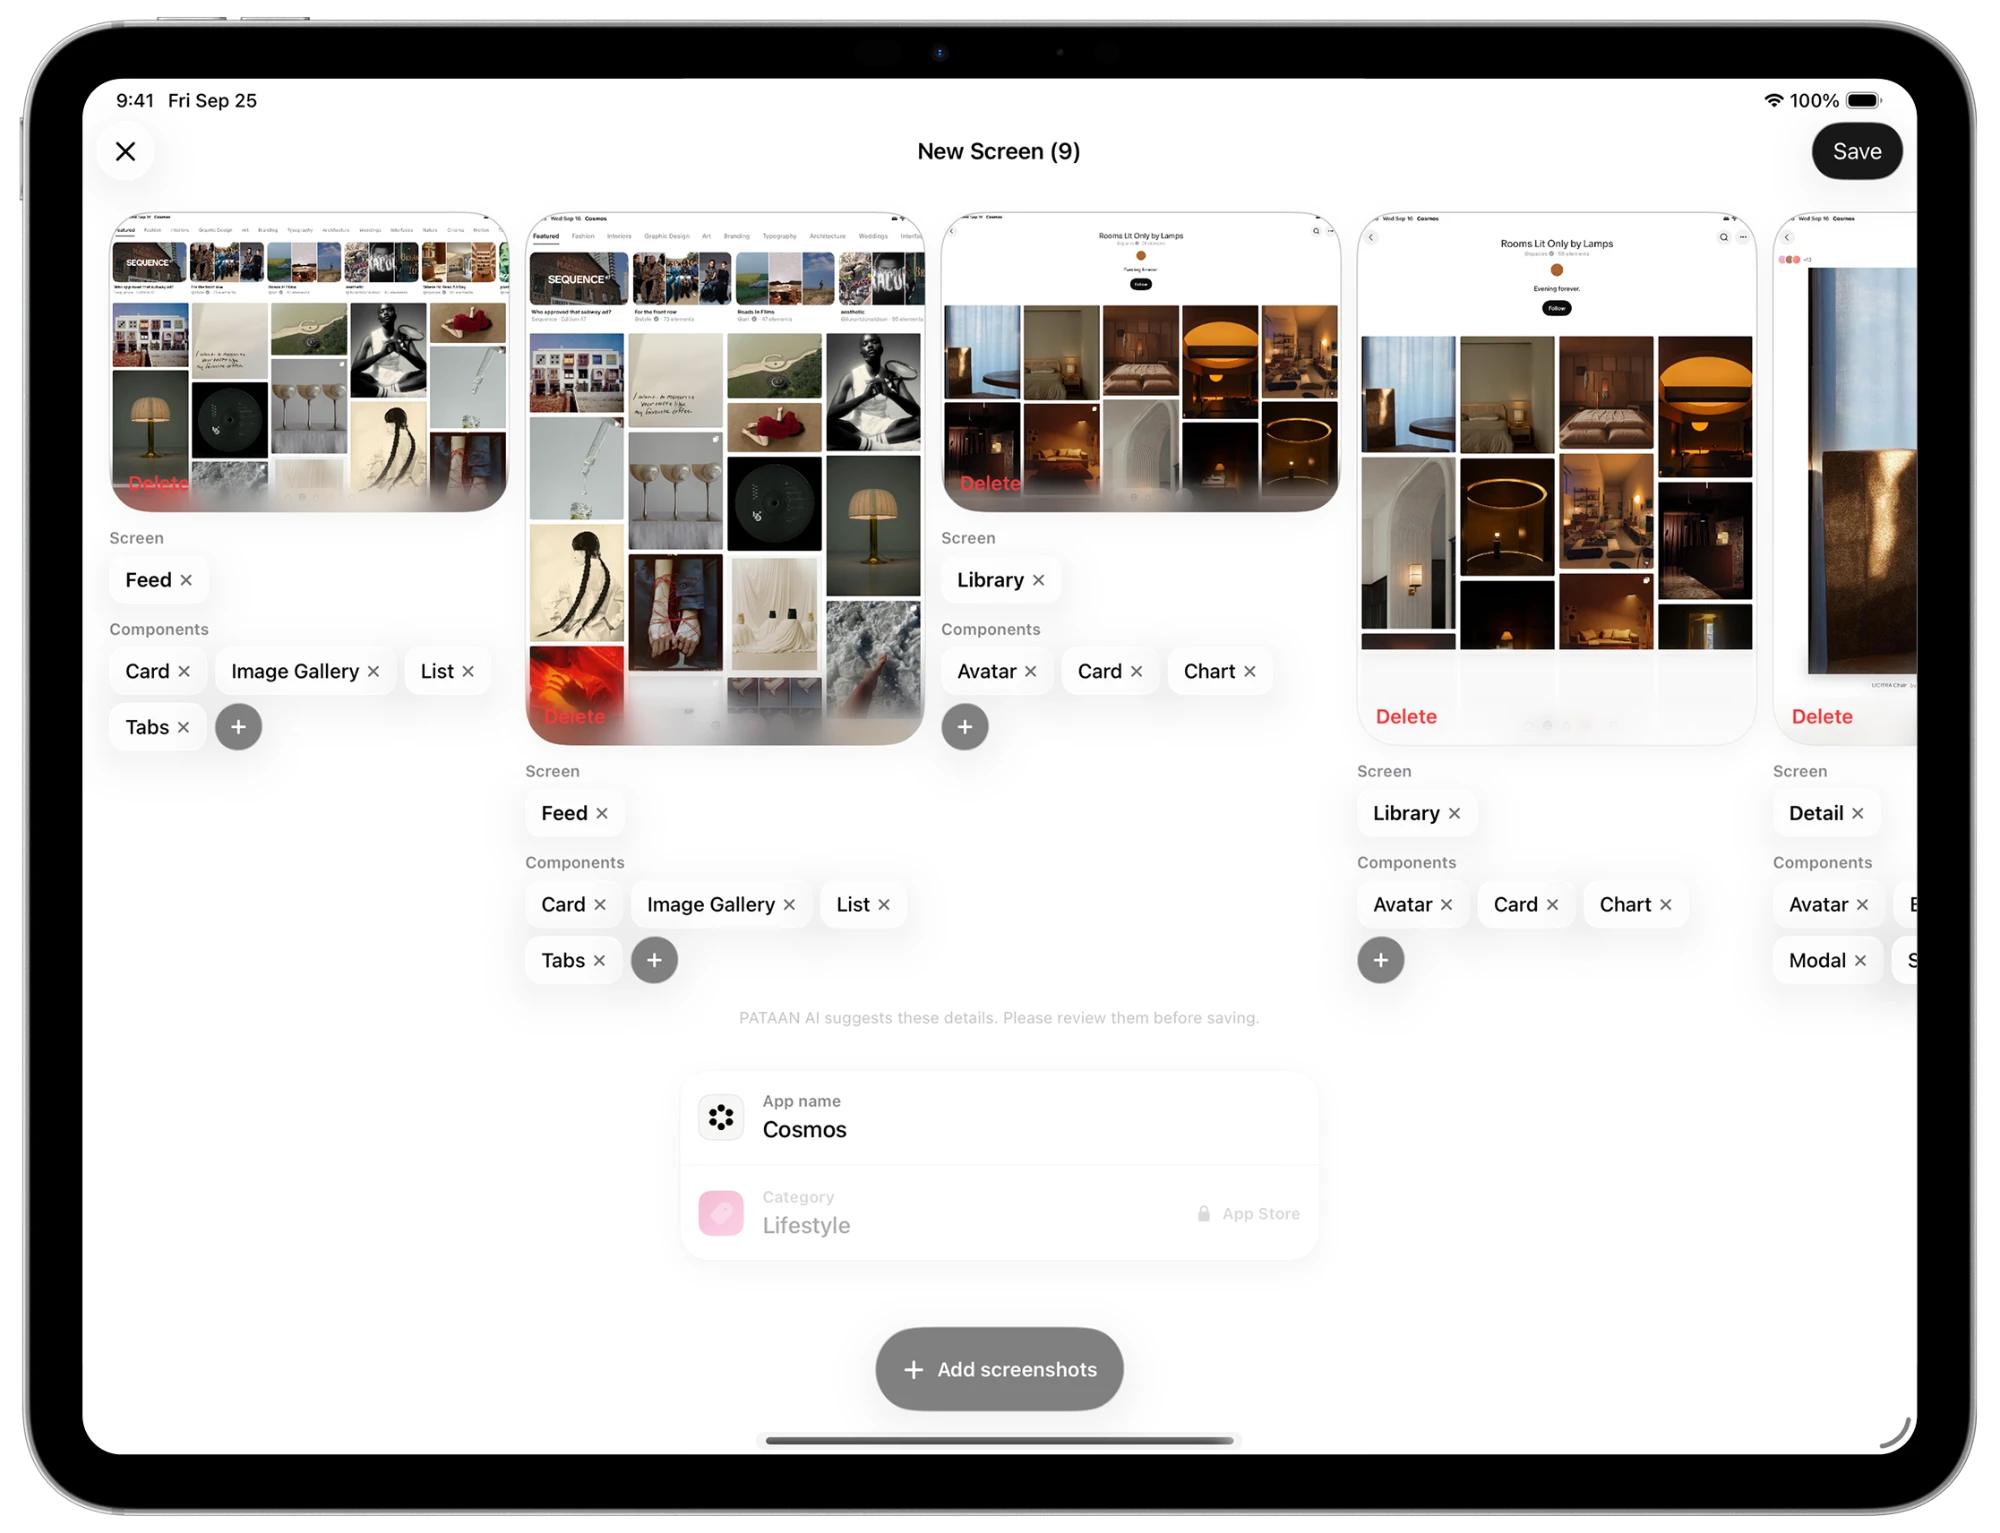Image resolution: width=2000 pixels, height=1533 pixels.
Task: Remove the Feed tag under the second screenshot
Action: [602, 813]
